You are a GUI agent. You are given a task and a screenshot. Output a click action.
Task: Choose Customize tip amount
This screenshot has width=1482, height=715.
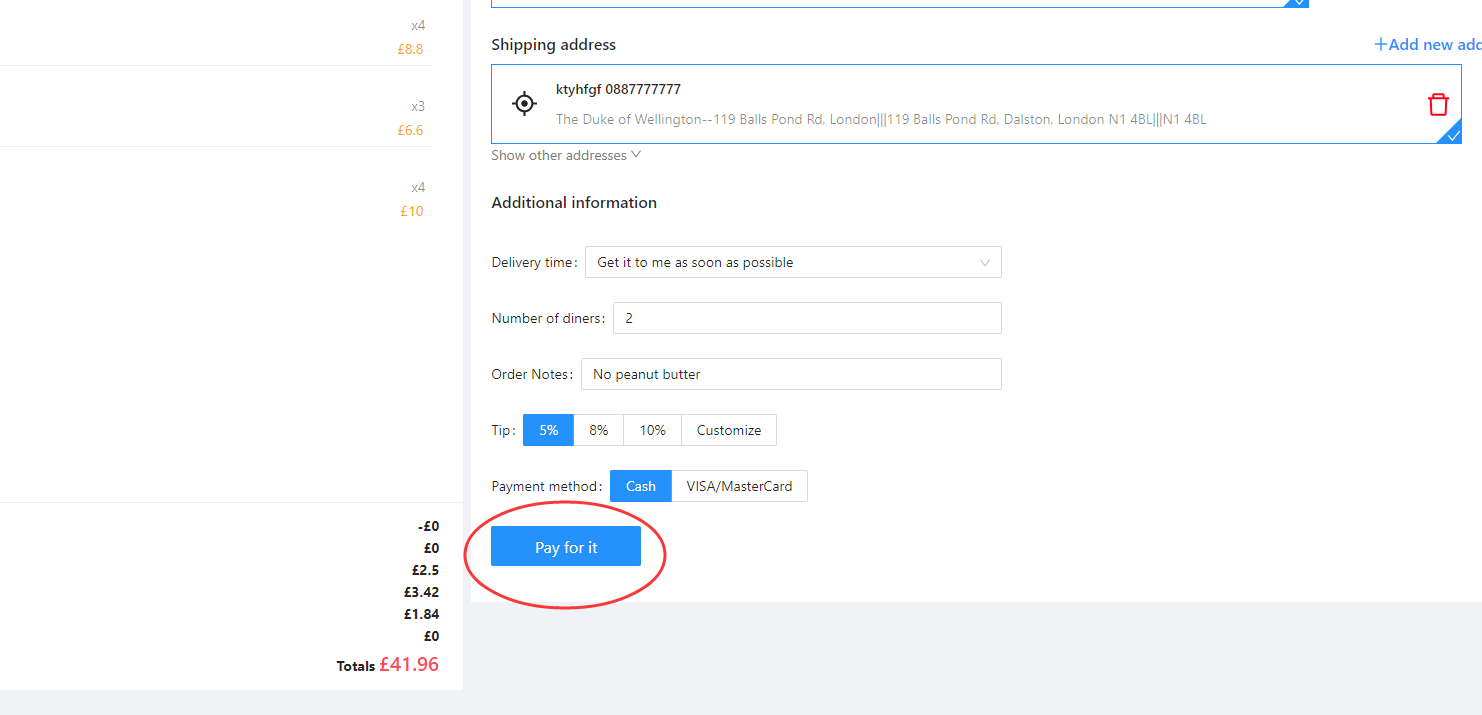[x=729, y=430]
